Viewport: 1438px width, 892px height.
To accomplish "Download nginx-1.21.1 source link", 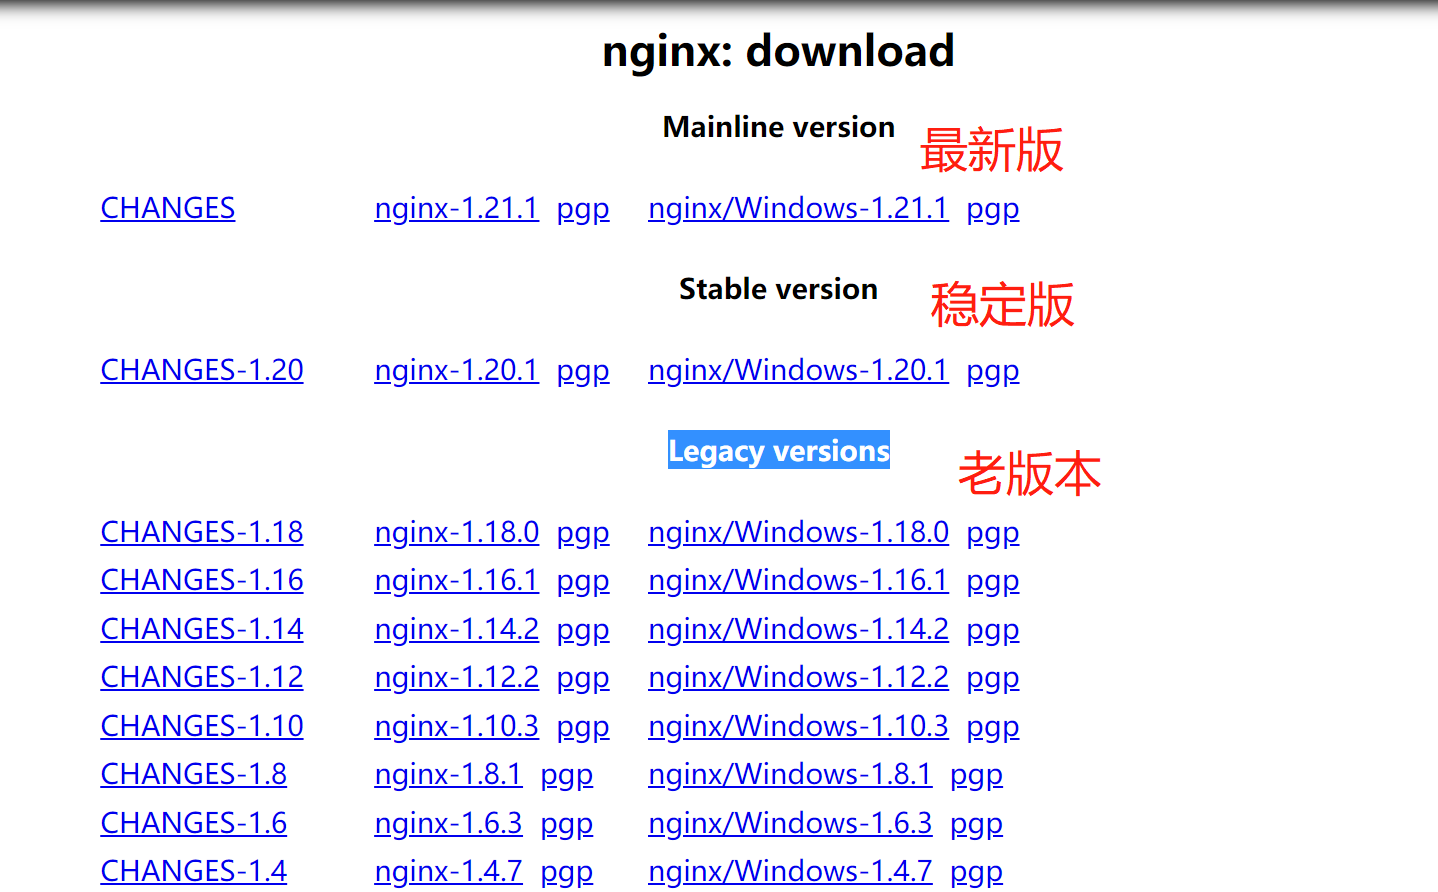I will (457, 208).
